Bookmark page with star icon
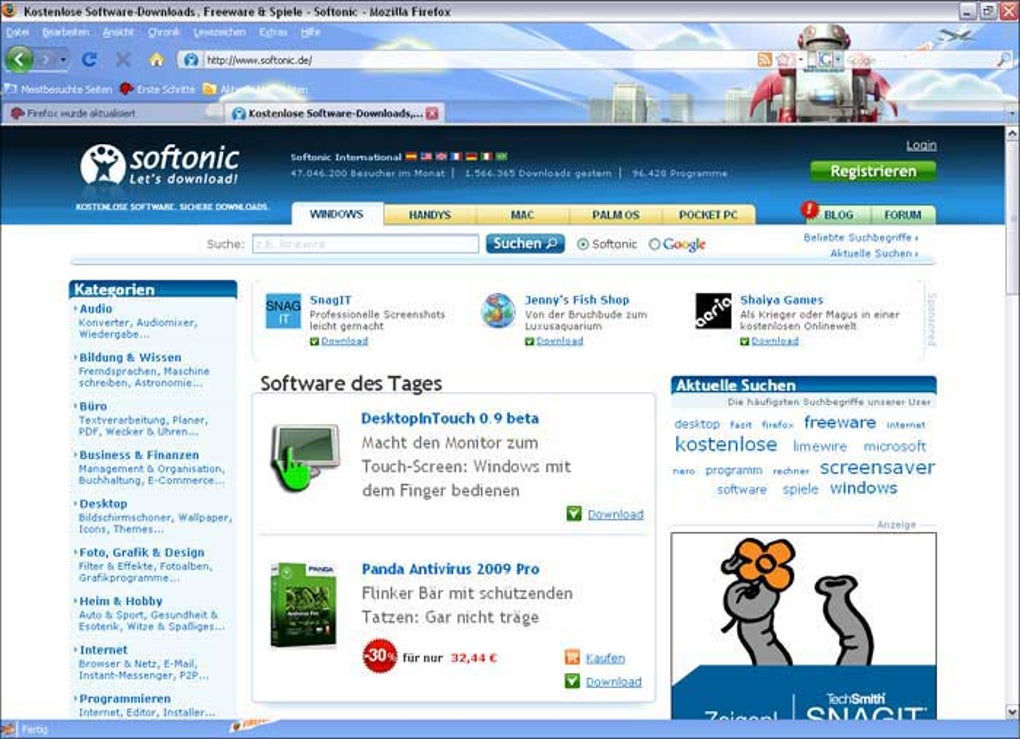1020x739 pixels. click(x=785, y=60)
